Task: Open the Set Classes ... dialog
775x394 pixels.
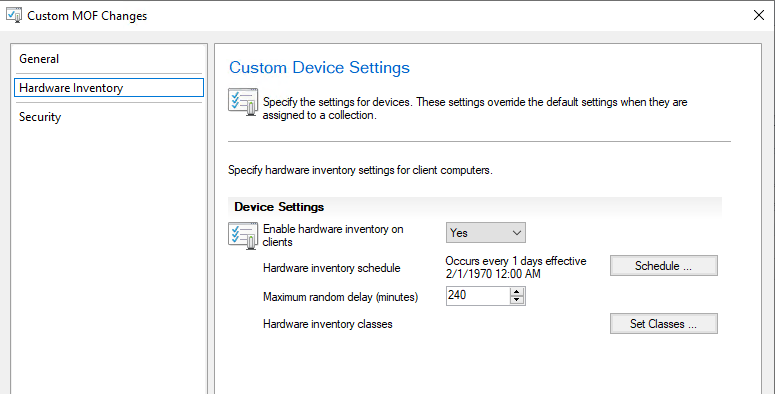Action: point(663,324)
